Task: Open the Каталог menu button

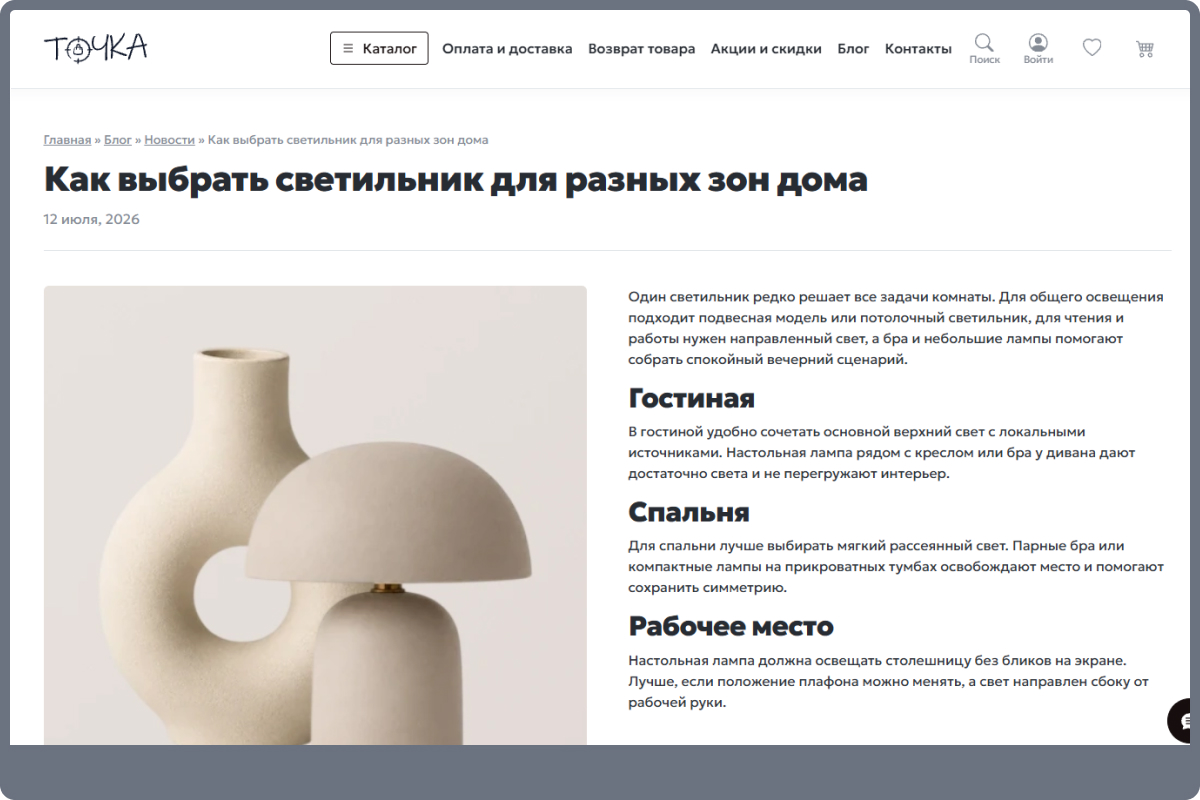Action: [379, 48]
